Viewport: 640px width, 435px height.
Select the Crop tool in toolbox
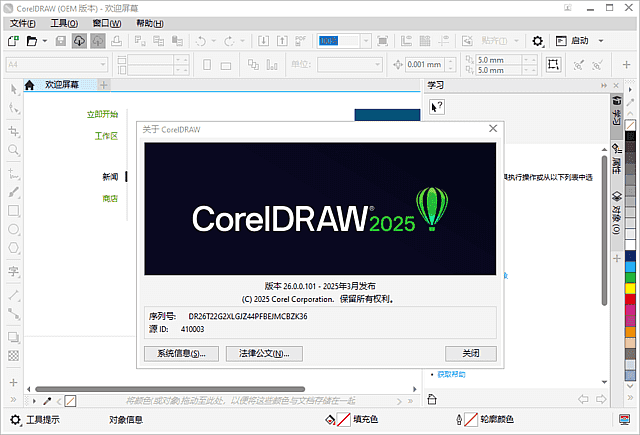14,131
